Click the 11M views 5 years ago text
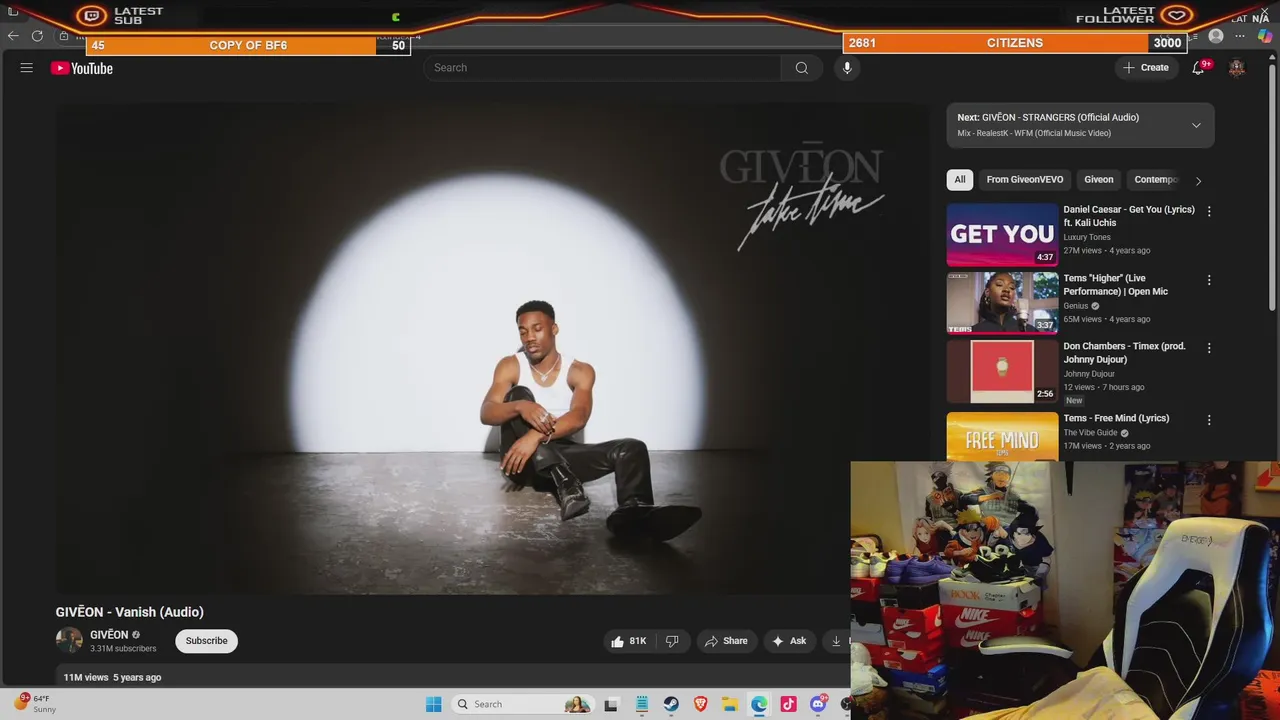 point(112,677)
